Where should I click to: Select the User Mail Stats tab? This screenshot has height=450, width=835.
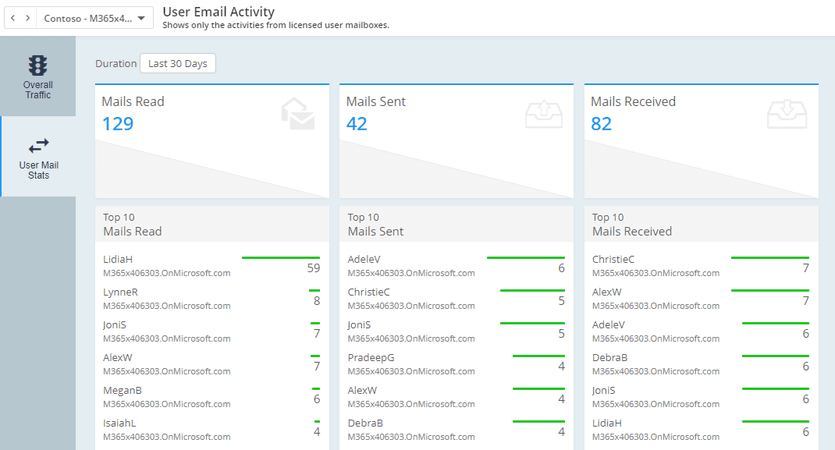38,157
